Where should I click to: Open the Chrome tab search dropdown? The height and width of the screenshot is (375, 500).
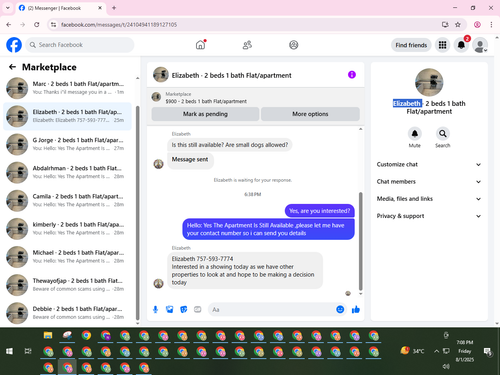[x=8, y=8]
